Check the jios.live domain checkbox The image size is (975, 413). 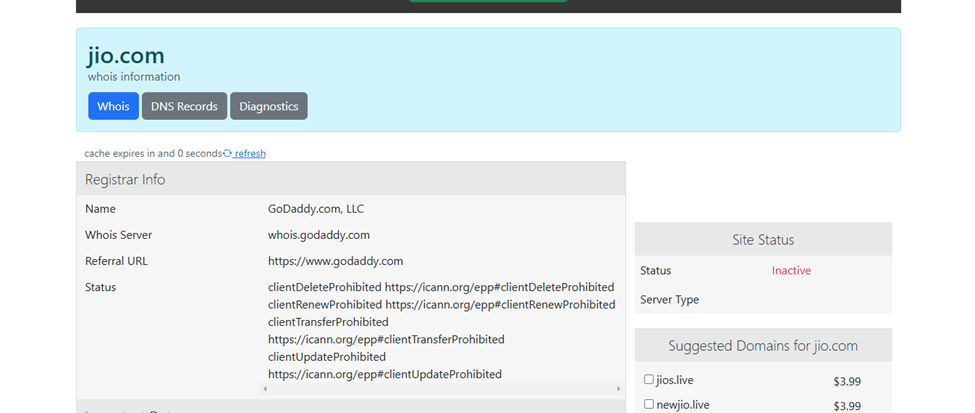(x=649, y=379)
